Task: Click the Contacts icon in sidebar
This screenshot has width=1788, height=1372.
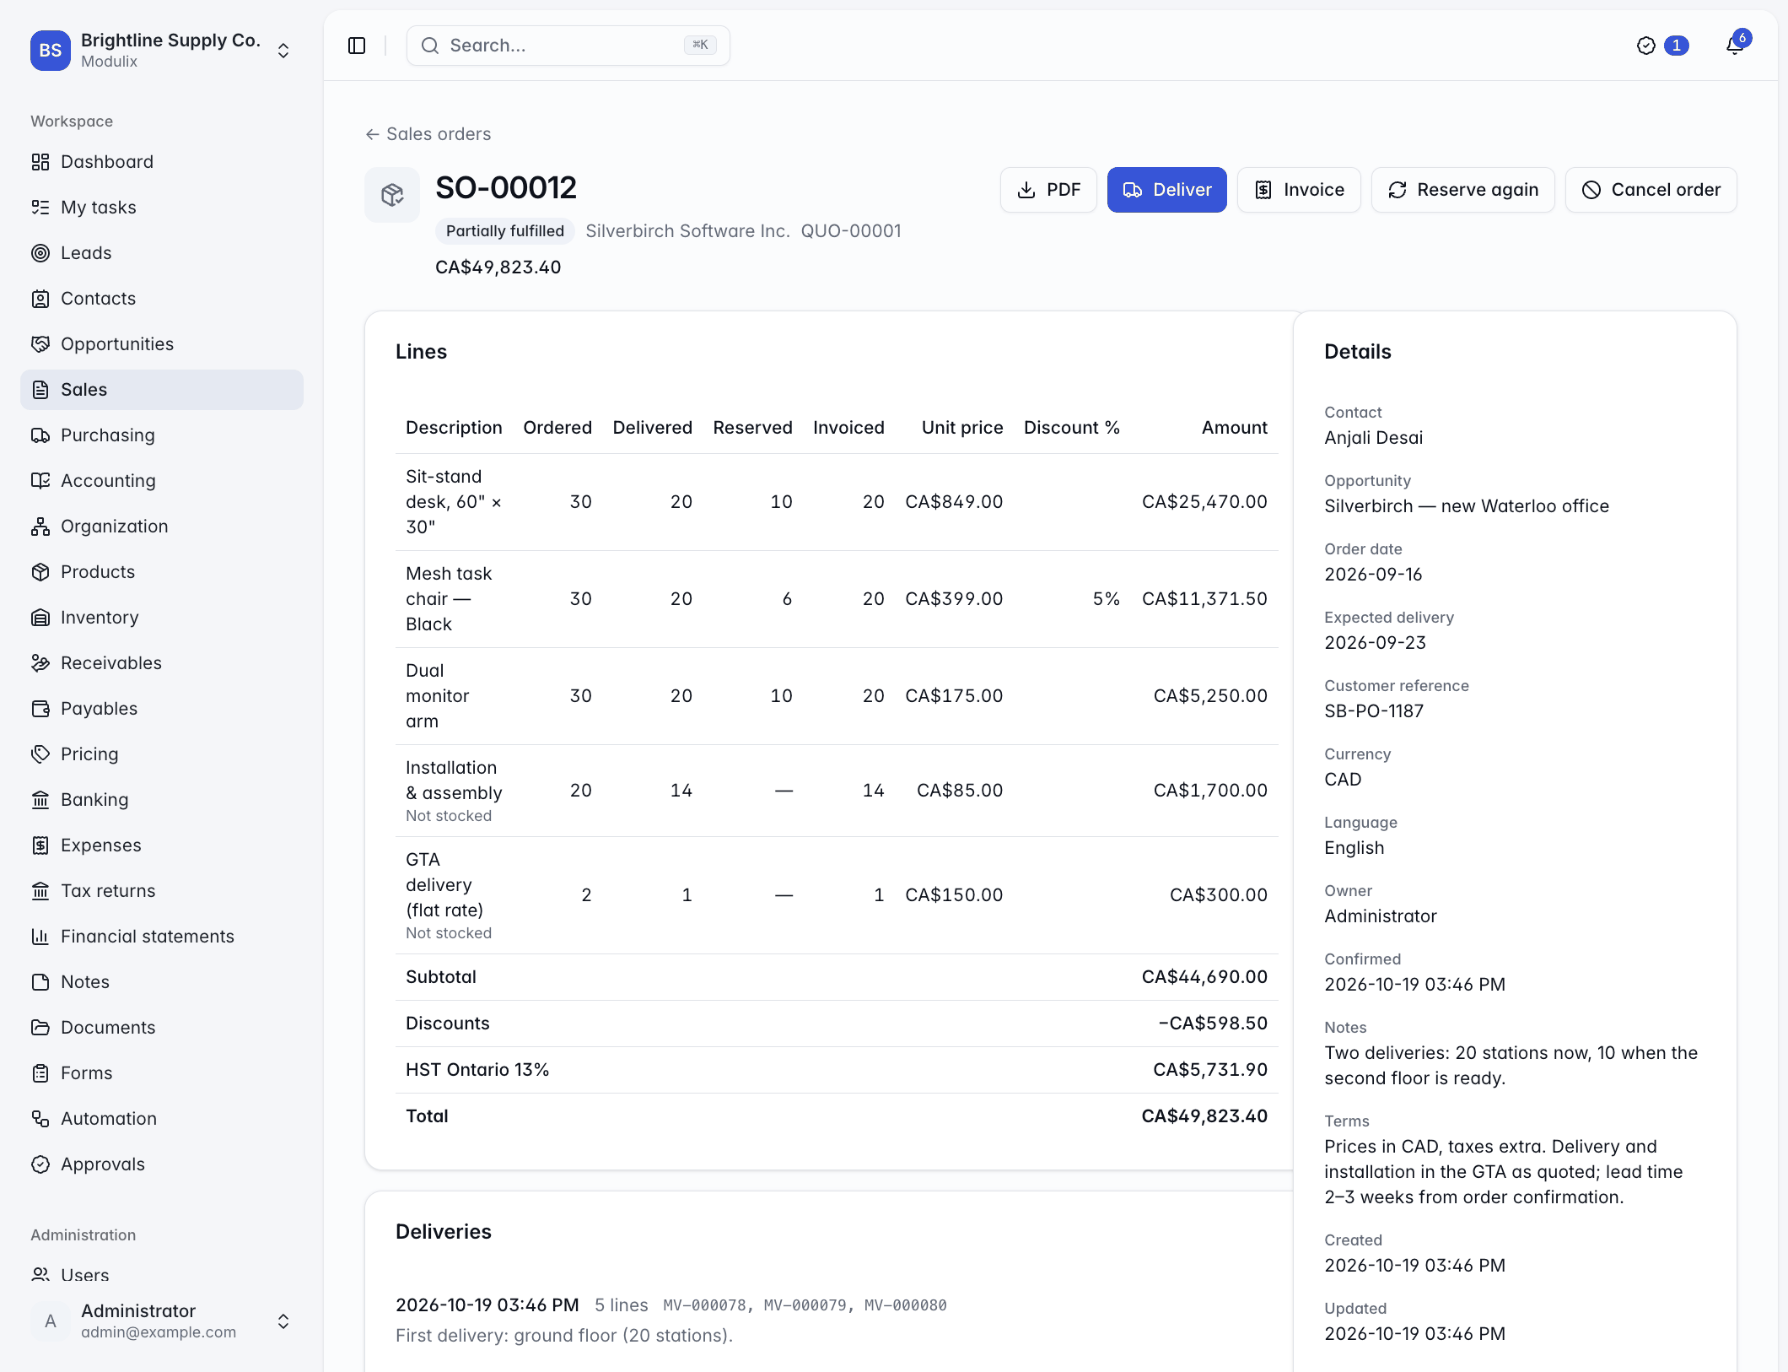Action: 40,298
